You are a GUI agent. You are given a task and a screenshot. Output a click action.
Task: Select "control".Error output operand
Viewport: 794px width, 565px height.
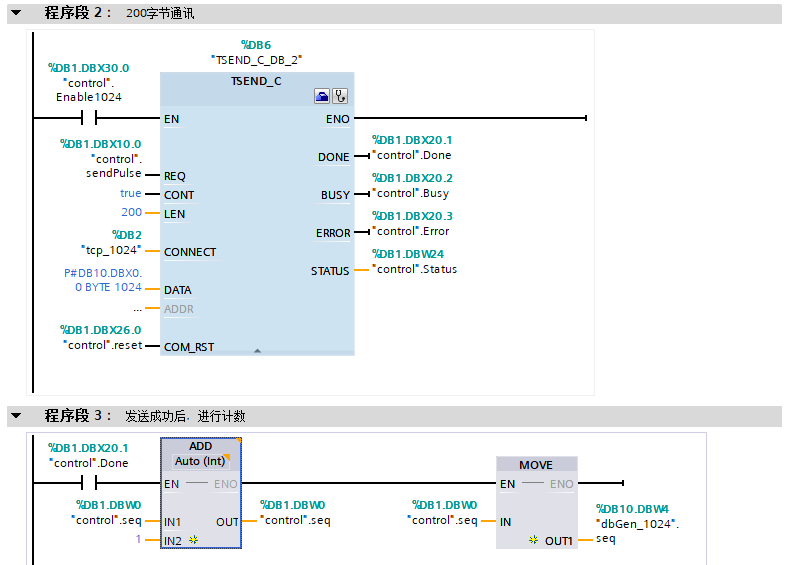[x=410, y=231]
